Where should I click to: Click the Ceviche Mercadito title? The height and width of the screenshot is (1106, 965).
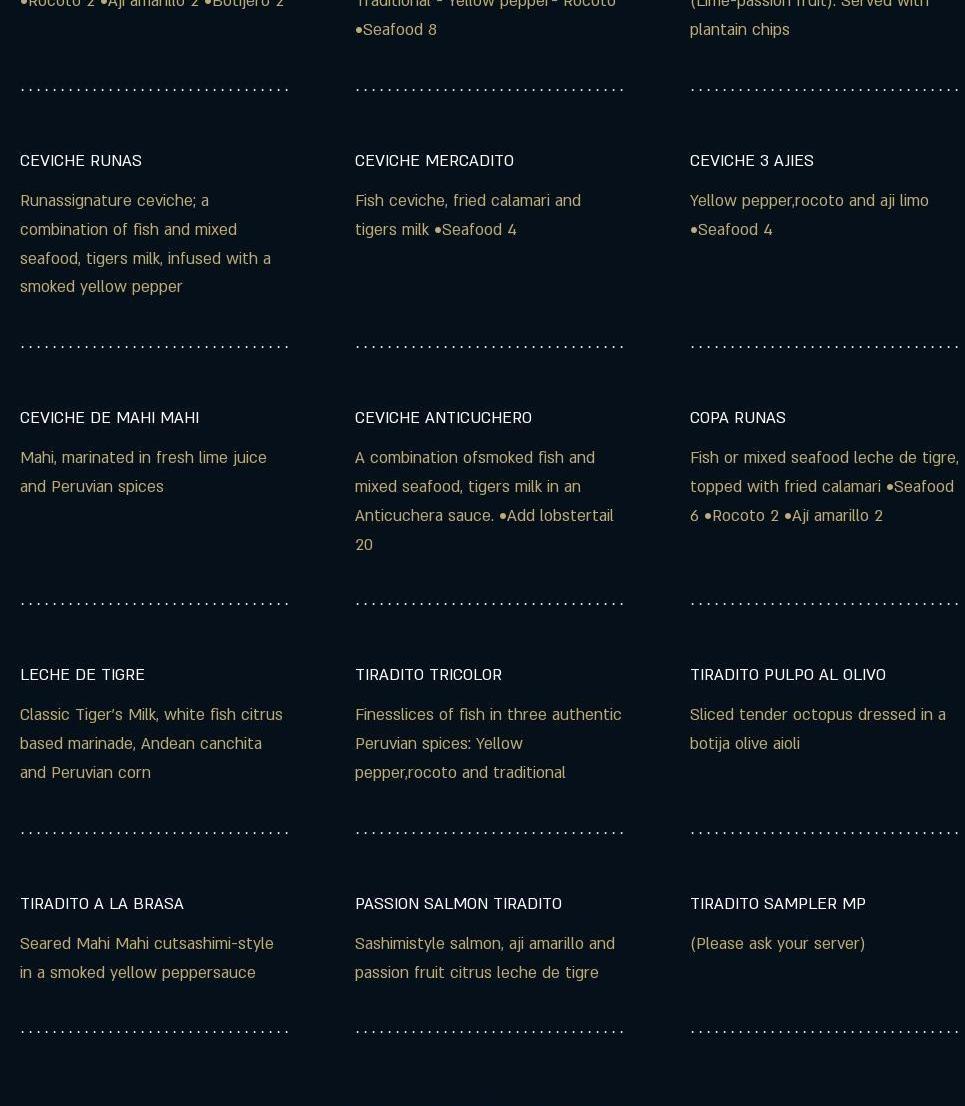(x=434, y=160)
